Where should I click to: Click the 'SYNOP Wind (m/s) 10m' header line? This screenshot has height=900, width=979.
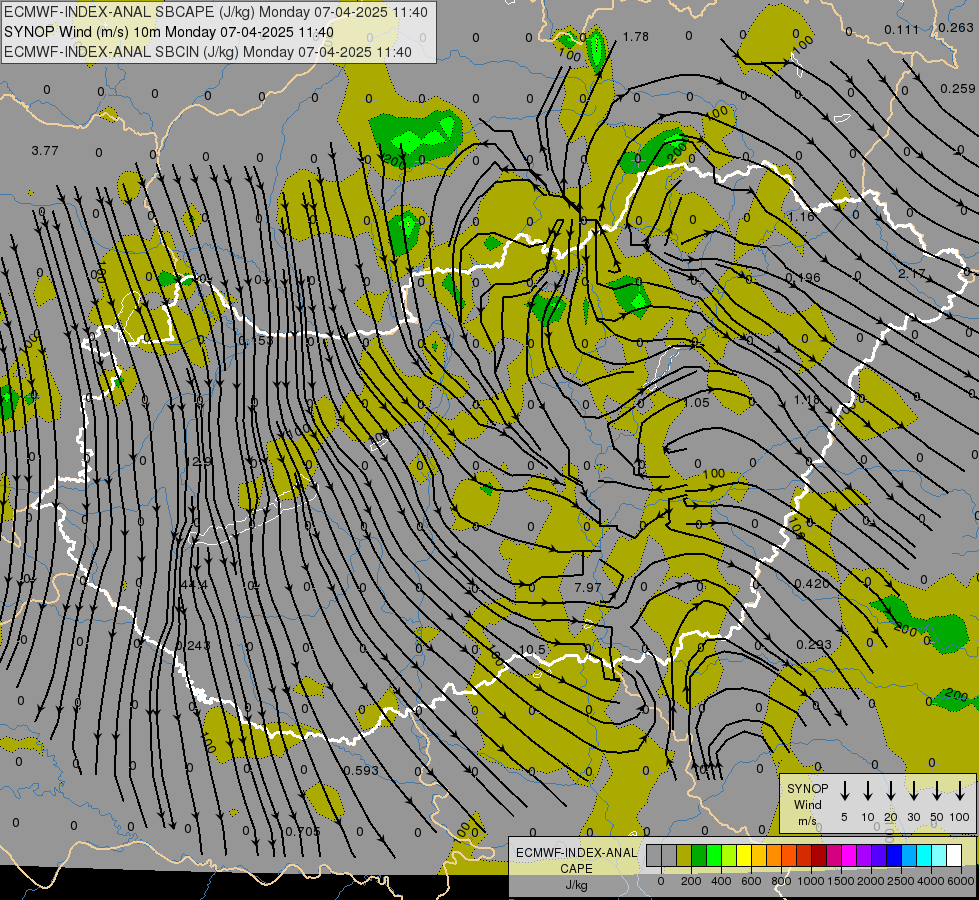pos(169,32)
